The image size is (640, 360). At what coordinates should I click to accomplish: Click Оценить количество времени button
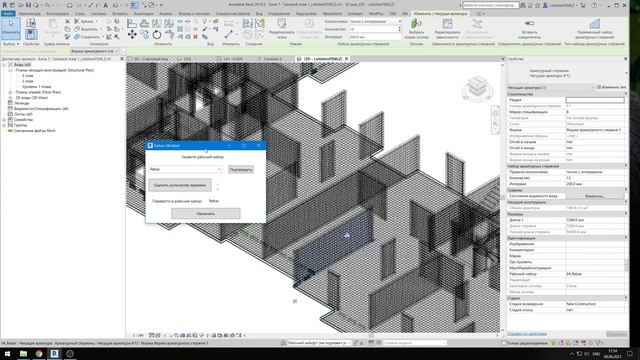(180, 185)
